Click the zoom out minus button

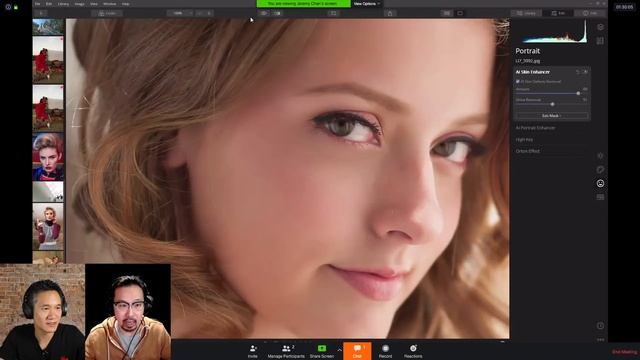200,13
